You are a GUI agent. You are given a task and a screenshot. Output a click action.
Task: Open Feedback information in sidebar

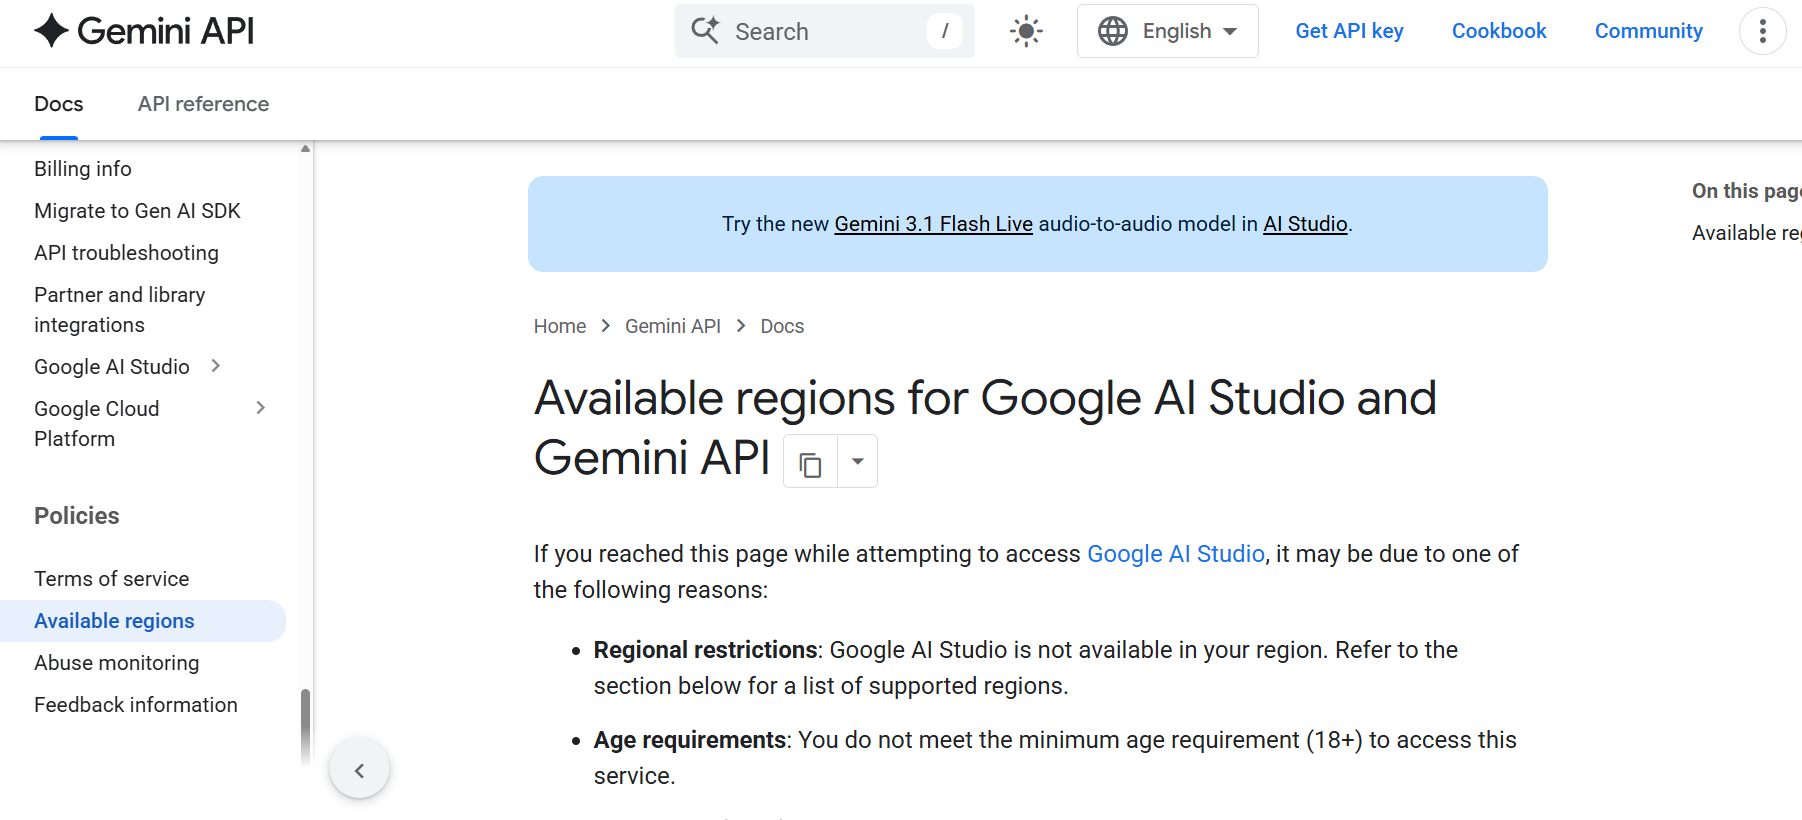click(136, 705)
